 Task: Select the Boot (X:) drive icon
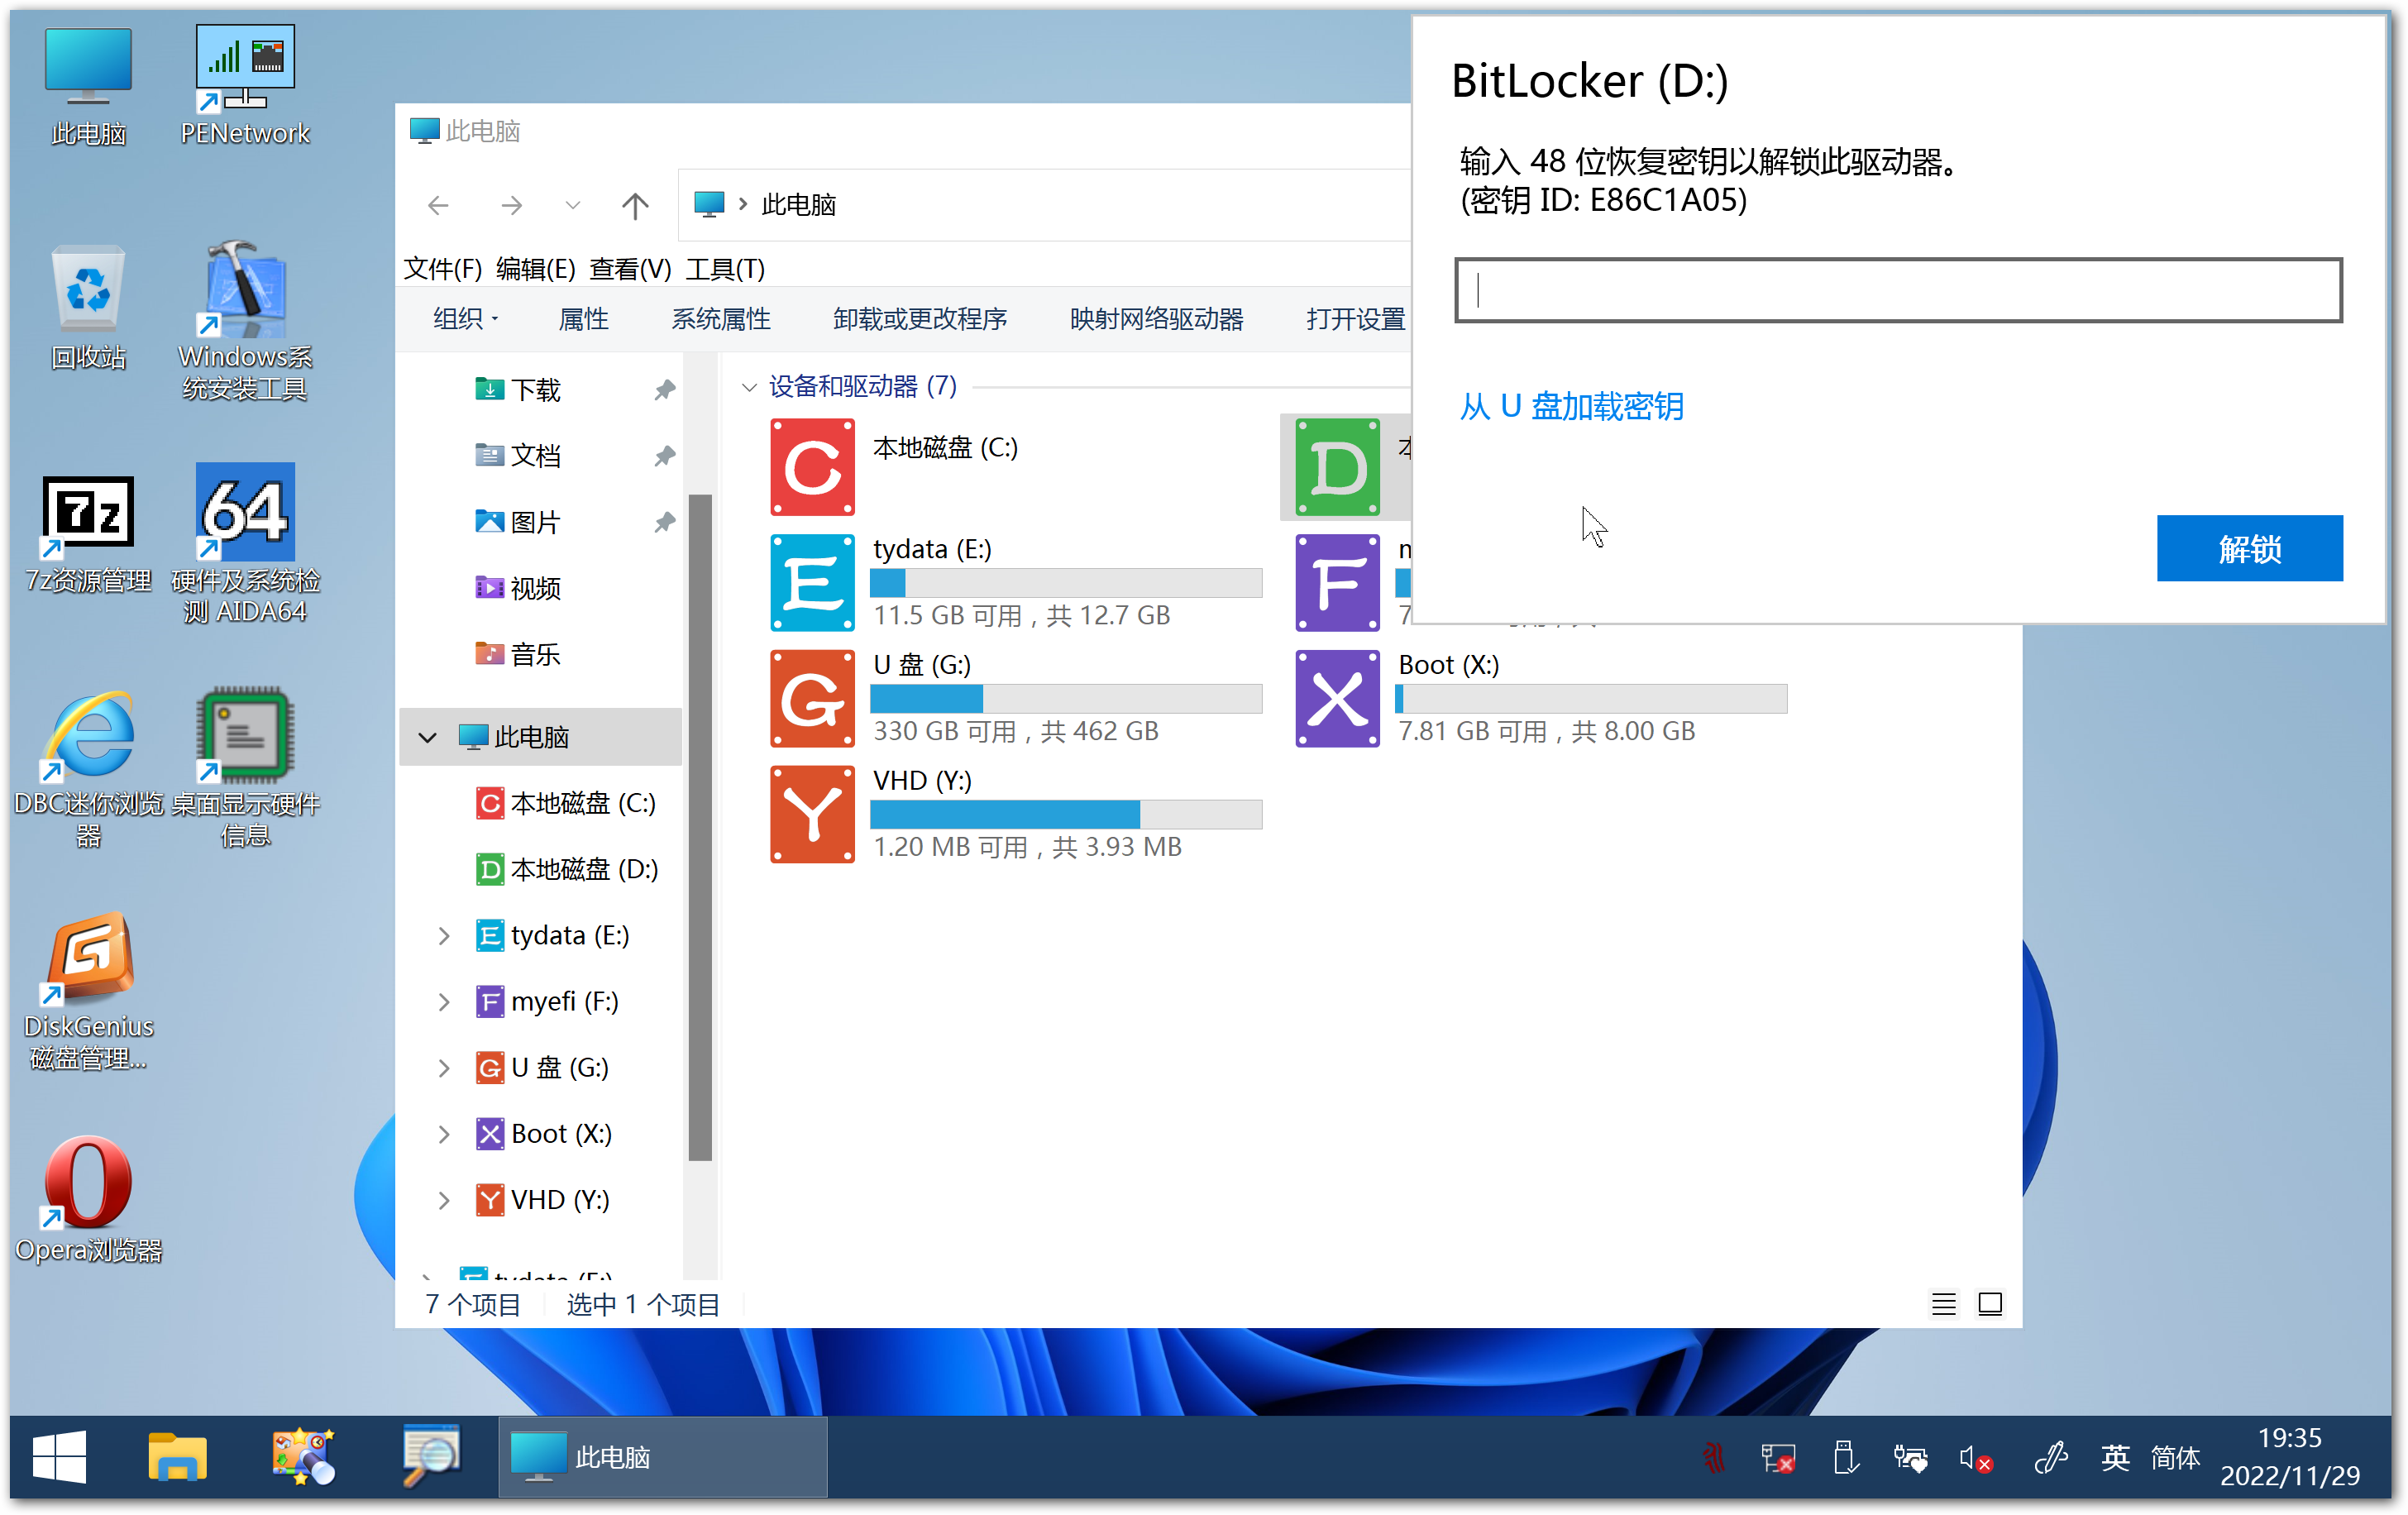[1337, 699]
